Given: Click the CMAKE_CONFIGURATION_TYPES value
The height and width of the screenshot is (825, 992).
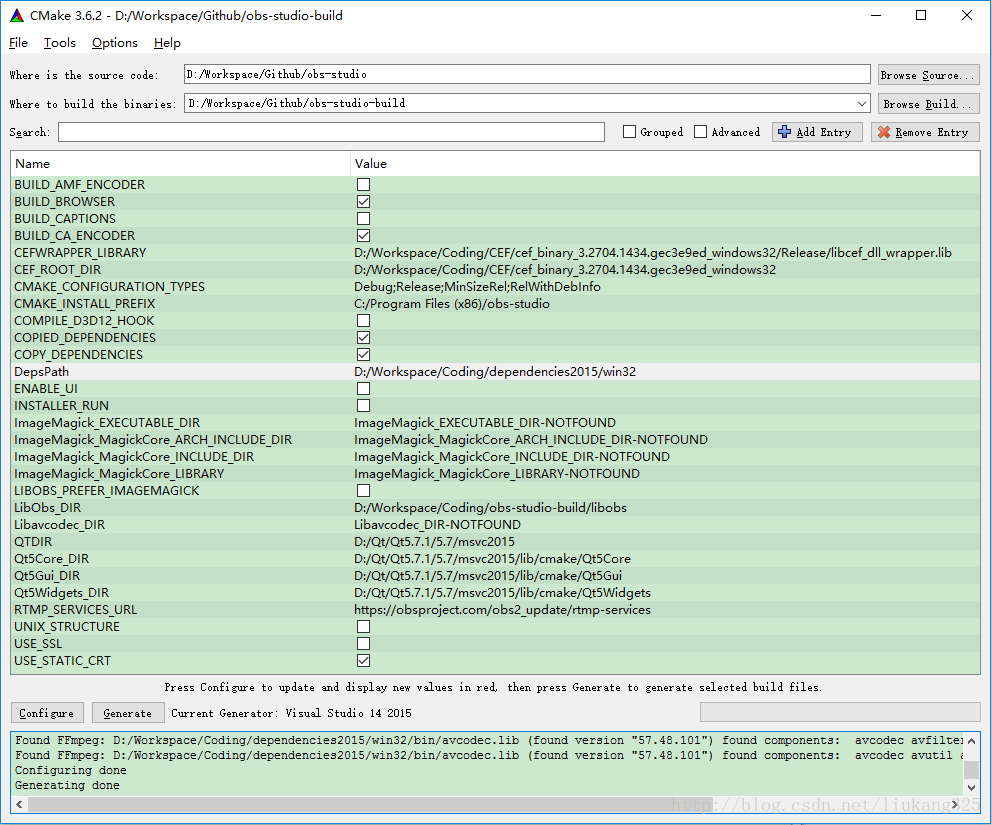Looking at the screenshot, I should pyautogui.click(x=477, y=287).
